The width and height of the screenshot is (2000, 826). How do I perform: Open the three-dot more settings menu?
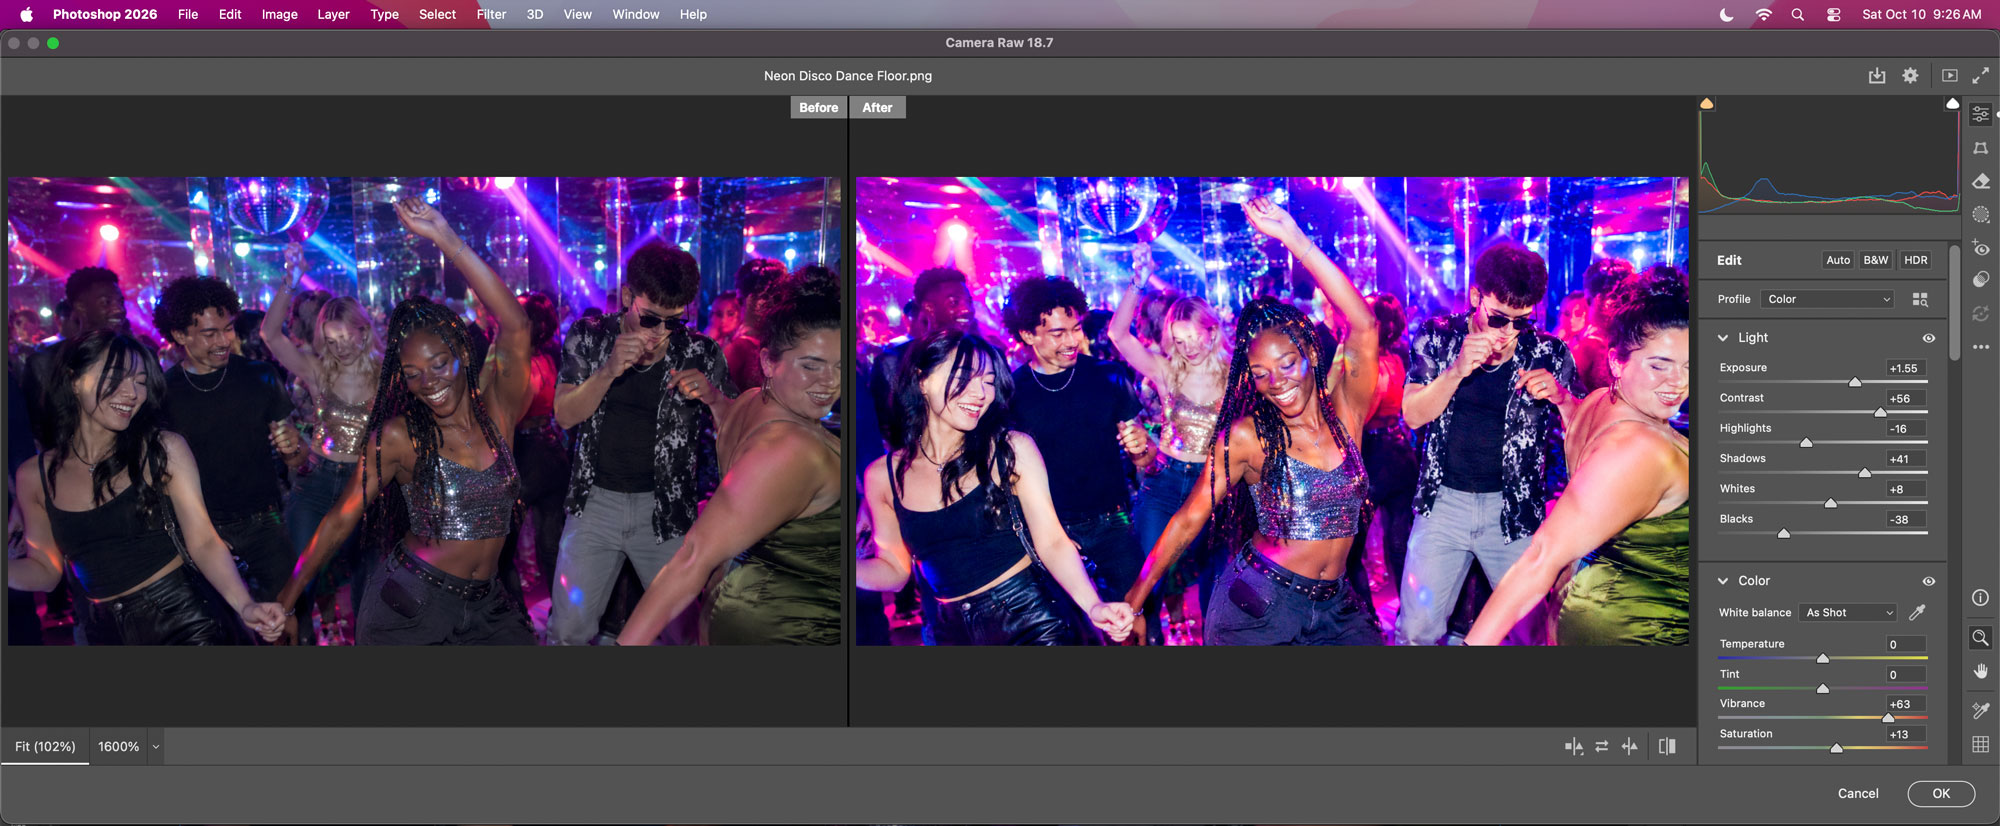(1980, 347)
